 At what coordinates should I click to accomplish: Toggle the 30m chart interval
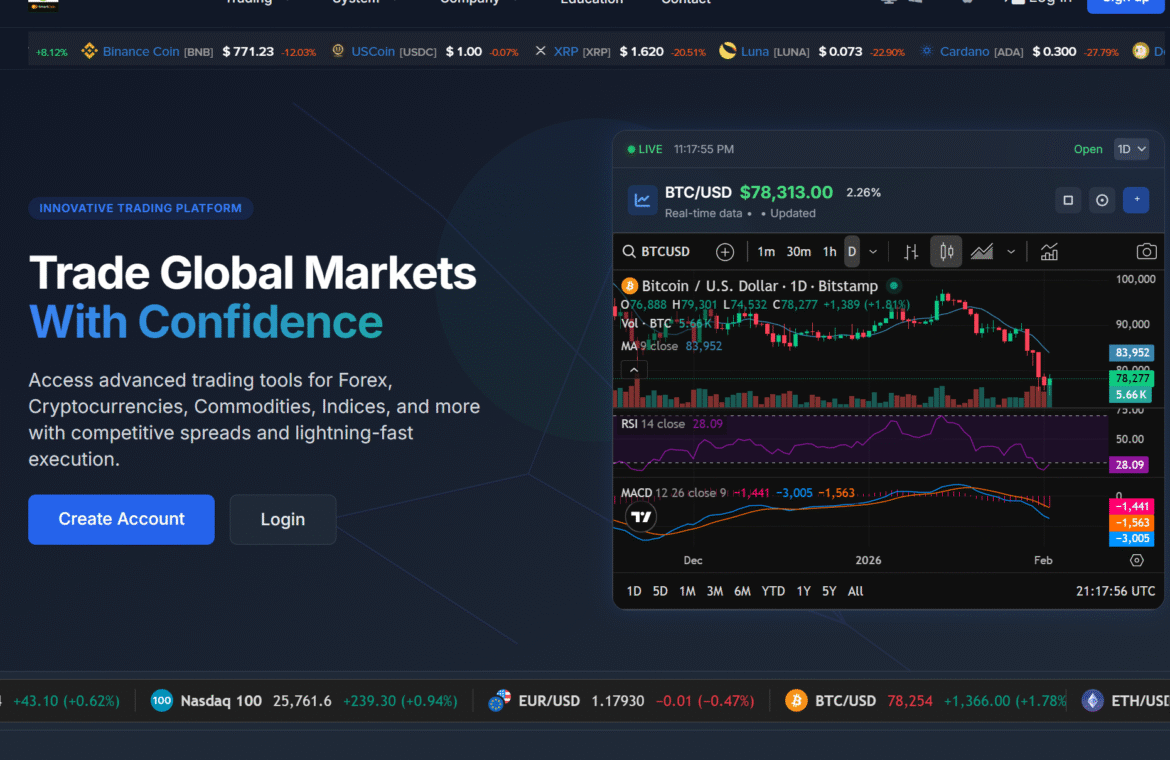click(798, 252)
